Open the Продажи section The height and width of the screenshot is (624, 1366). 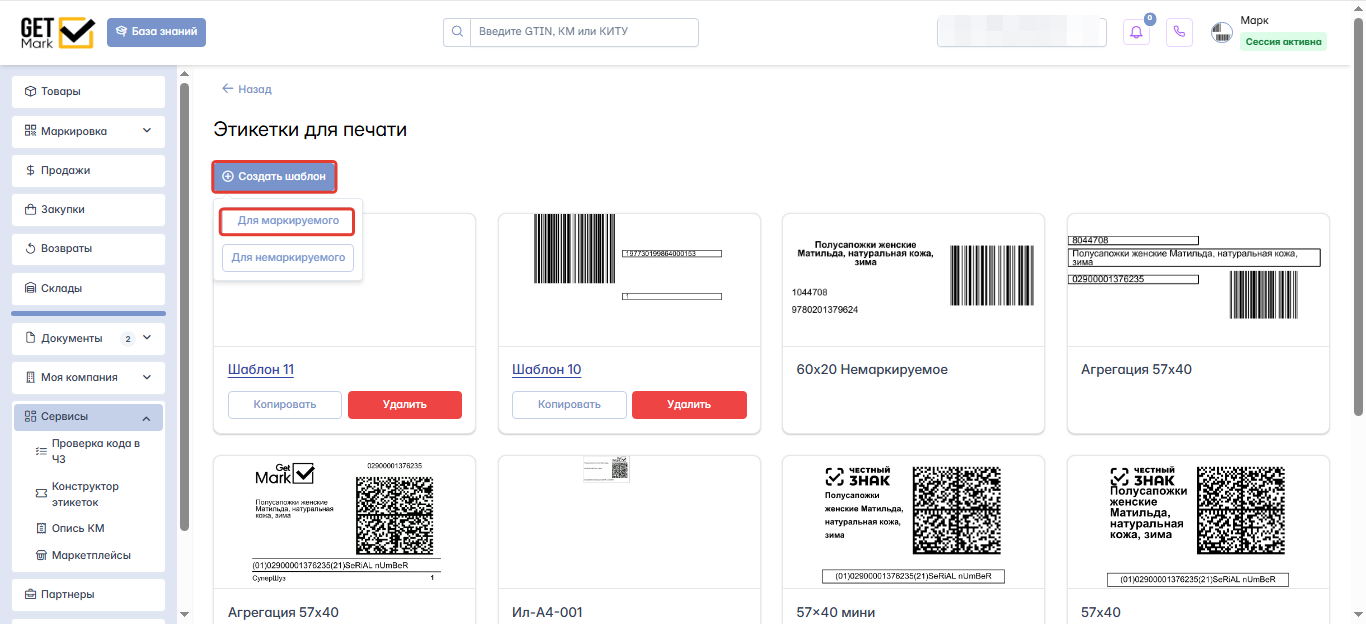point(89,170)
